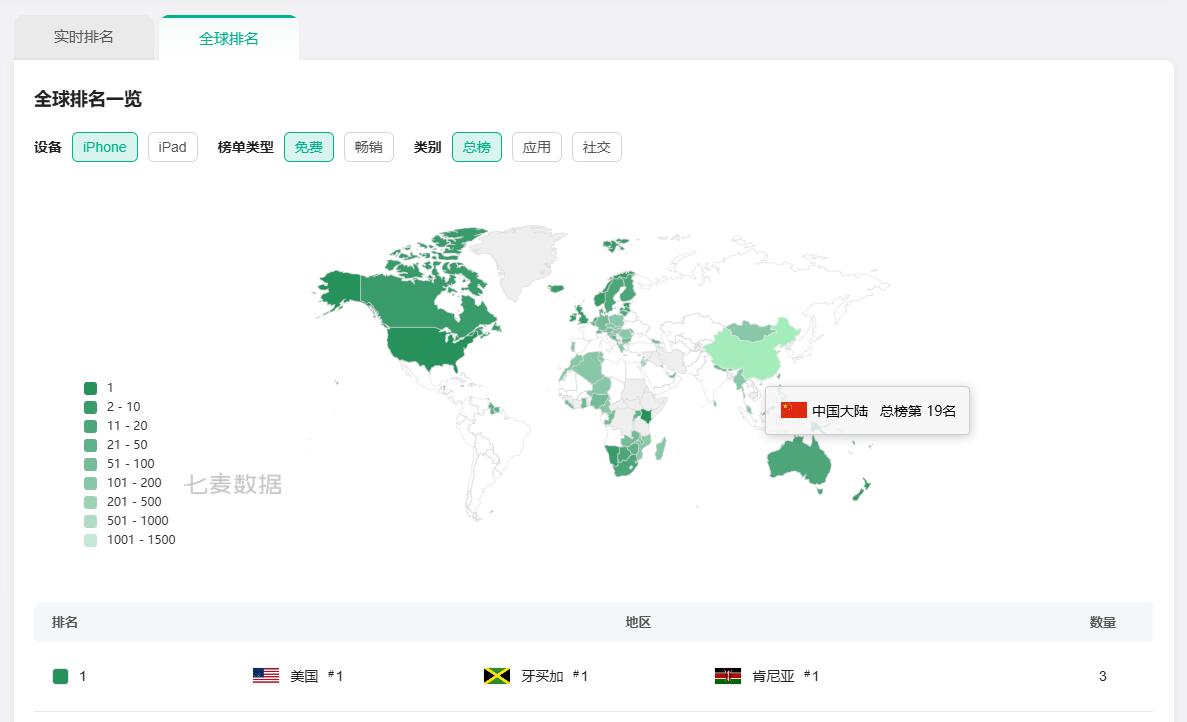Select 应用 category filter
Viewport: 1187px width, 722px height.
pos(537,147)
